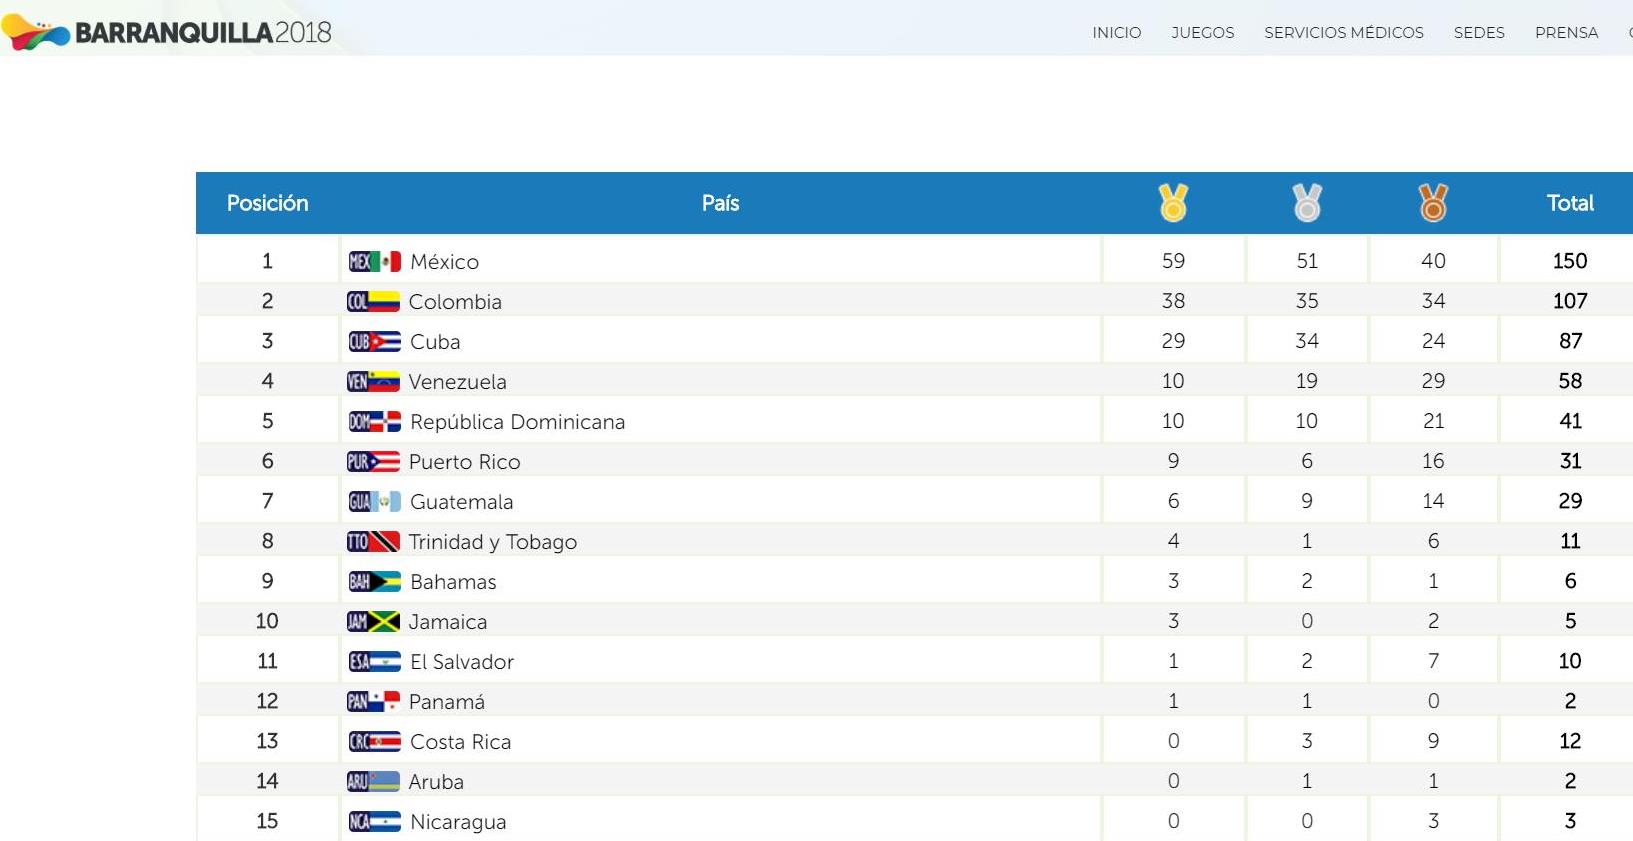Click the Barranquilla 2018 logo
1633x841 pixels.
point(167,32)
